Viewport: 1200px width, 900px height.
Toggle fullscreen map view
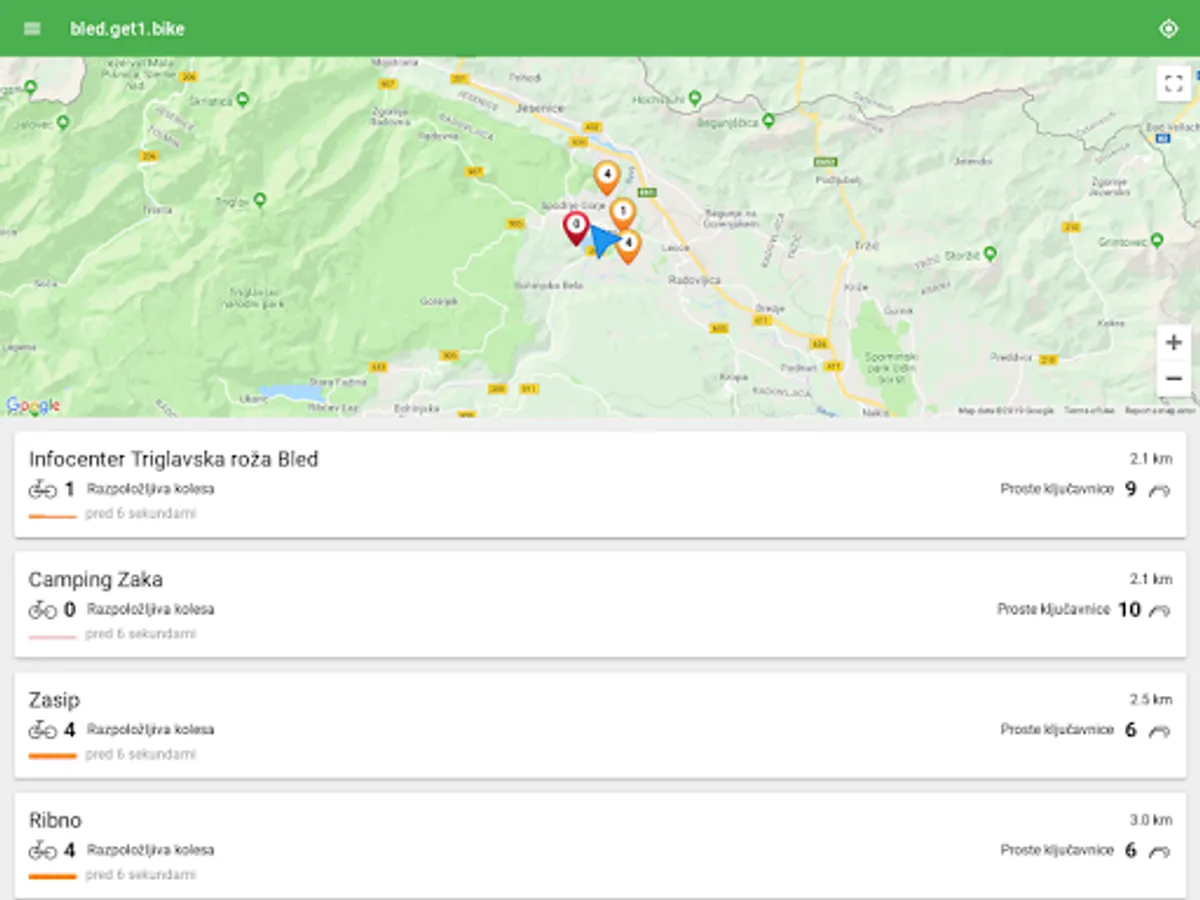[1174, 83]
